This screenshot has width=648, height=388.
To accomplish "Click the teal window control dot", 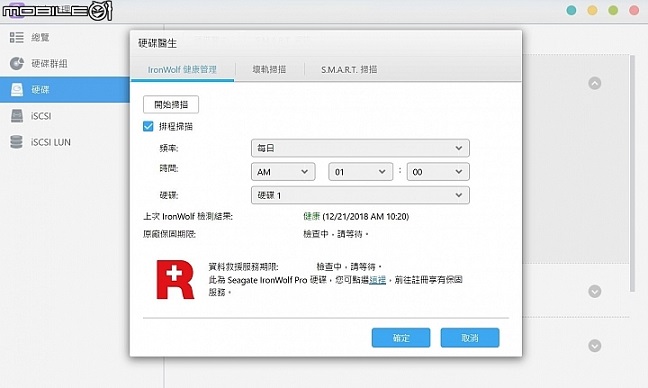I will [x=571, y=10].
